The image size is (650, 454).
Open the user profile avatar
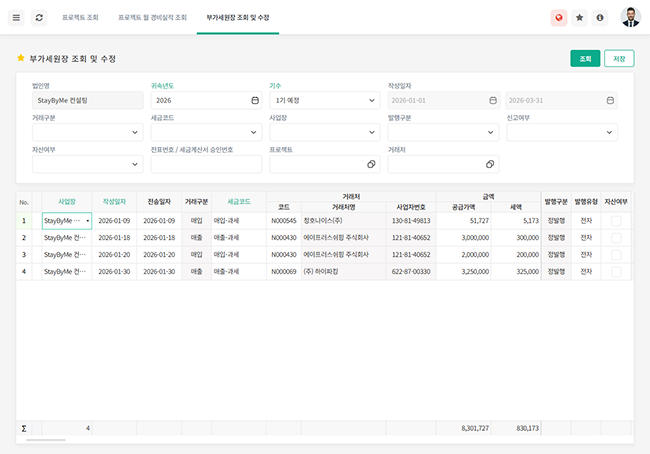630,17
